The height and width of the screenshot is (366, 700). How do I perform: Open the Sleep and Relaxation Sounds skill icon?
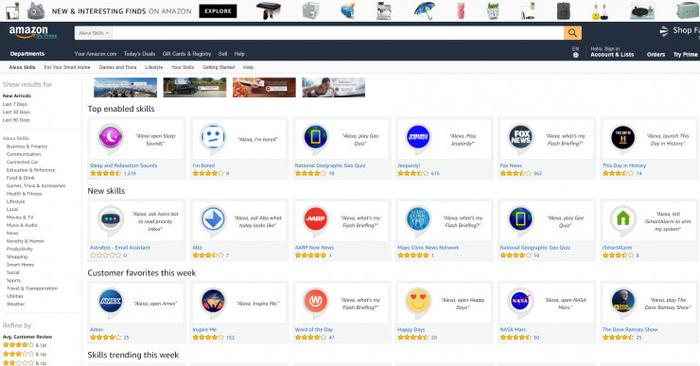tap(111, 137)
